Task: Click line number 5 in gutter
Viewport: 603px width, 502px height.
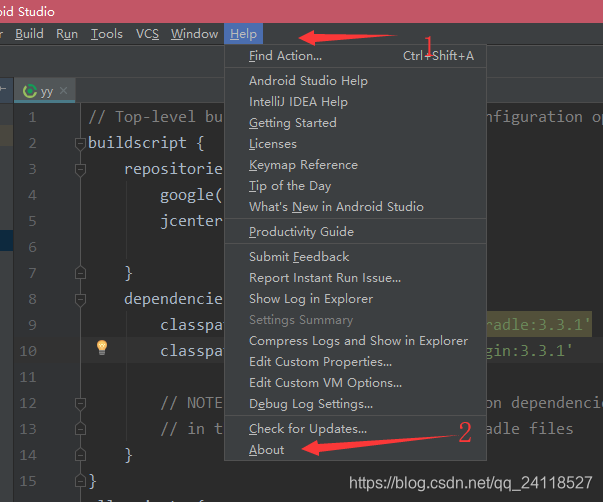Action: point(32,221)
